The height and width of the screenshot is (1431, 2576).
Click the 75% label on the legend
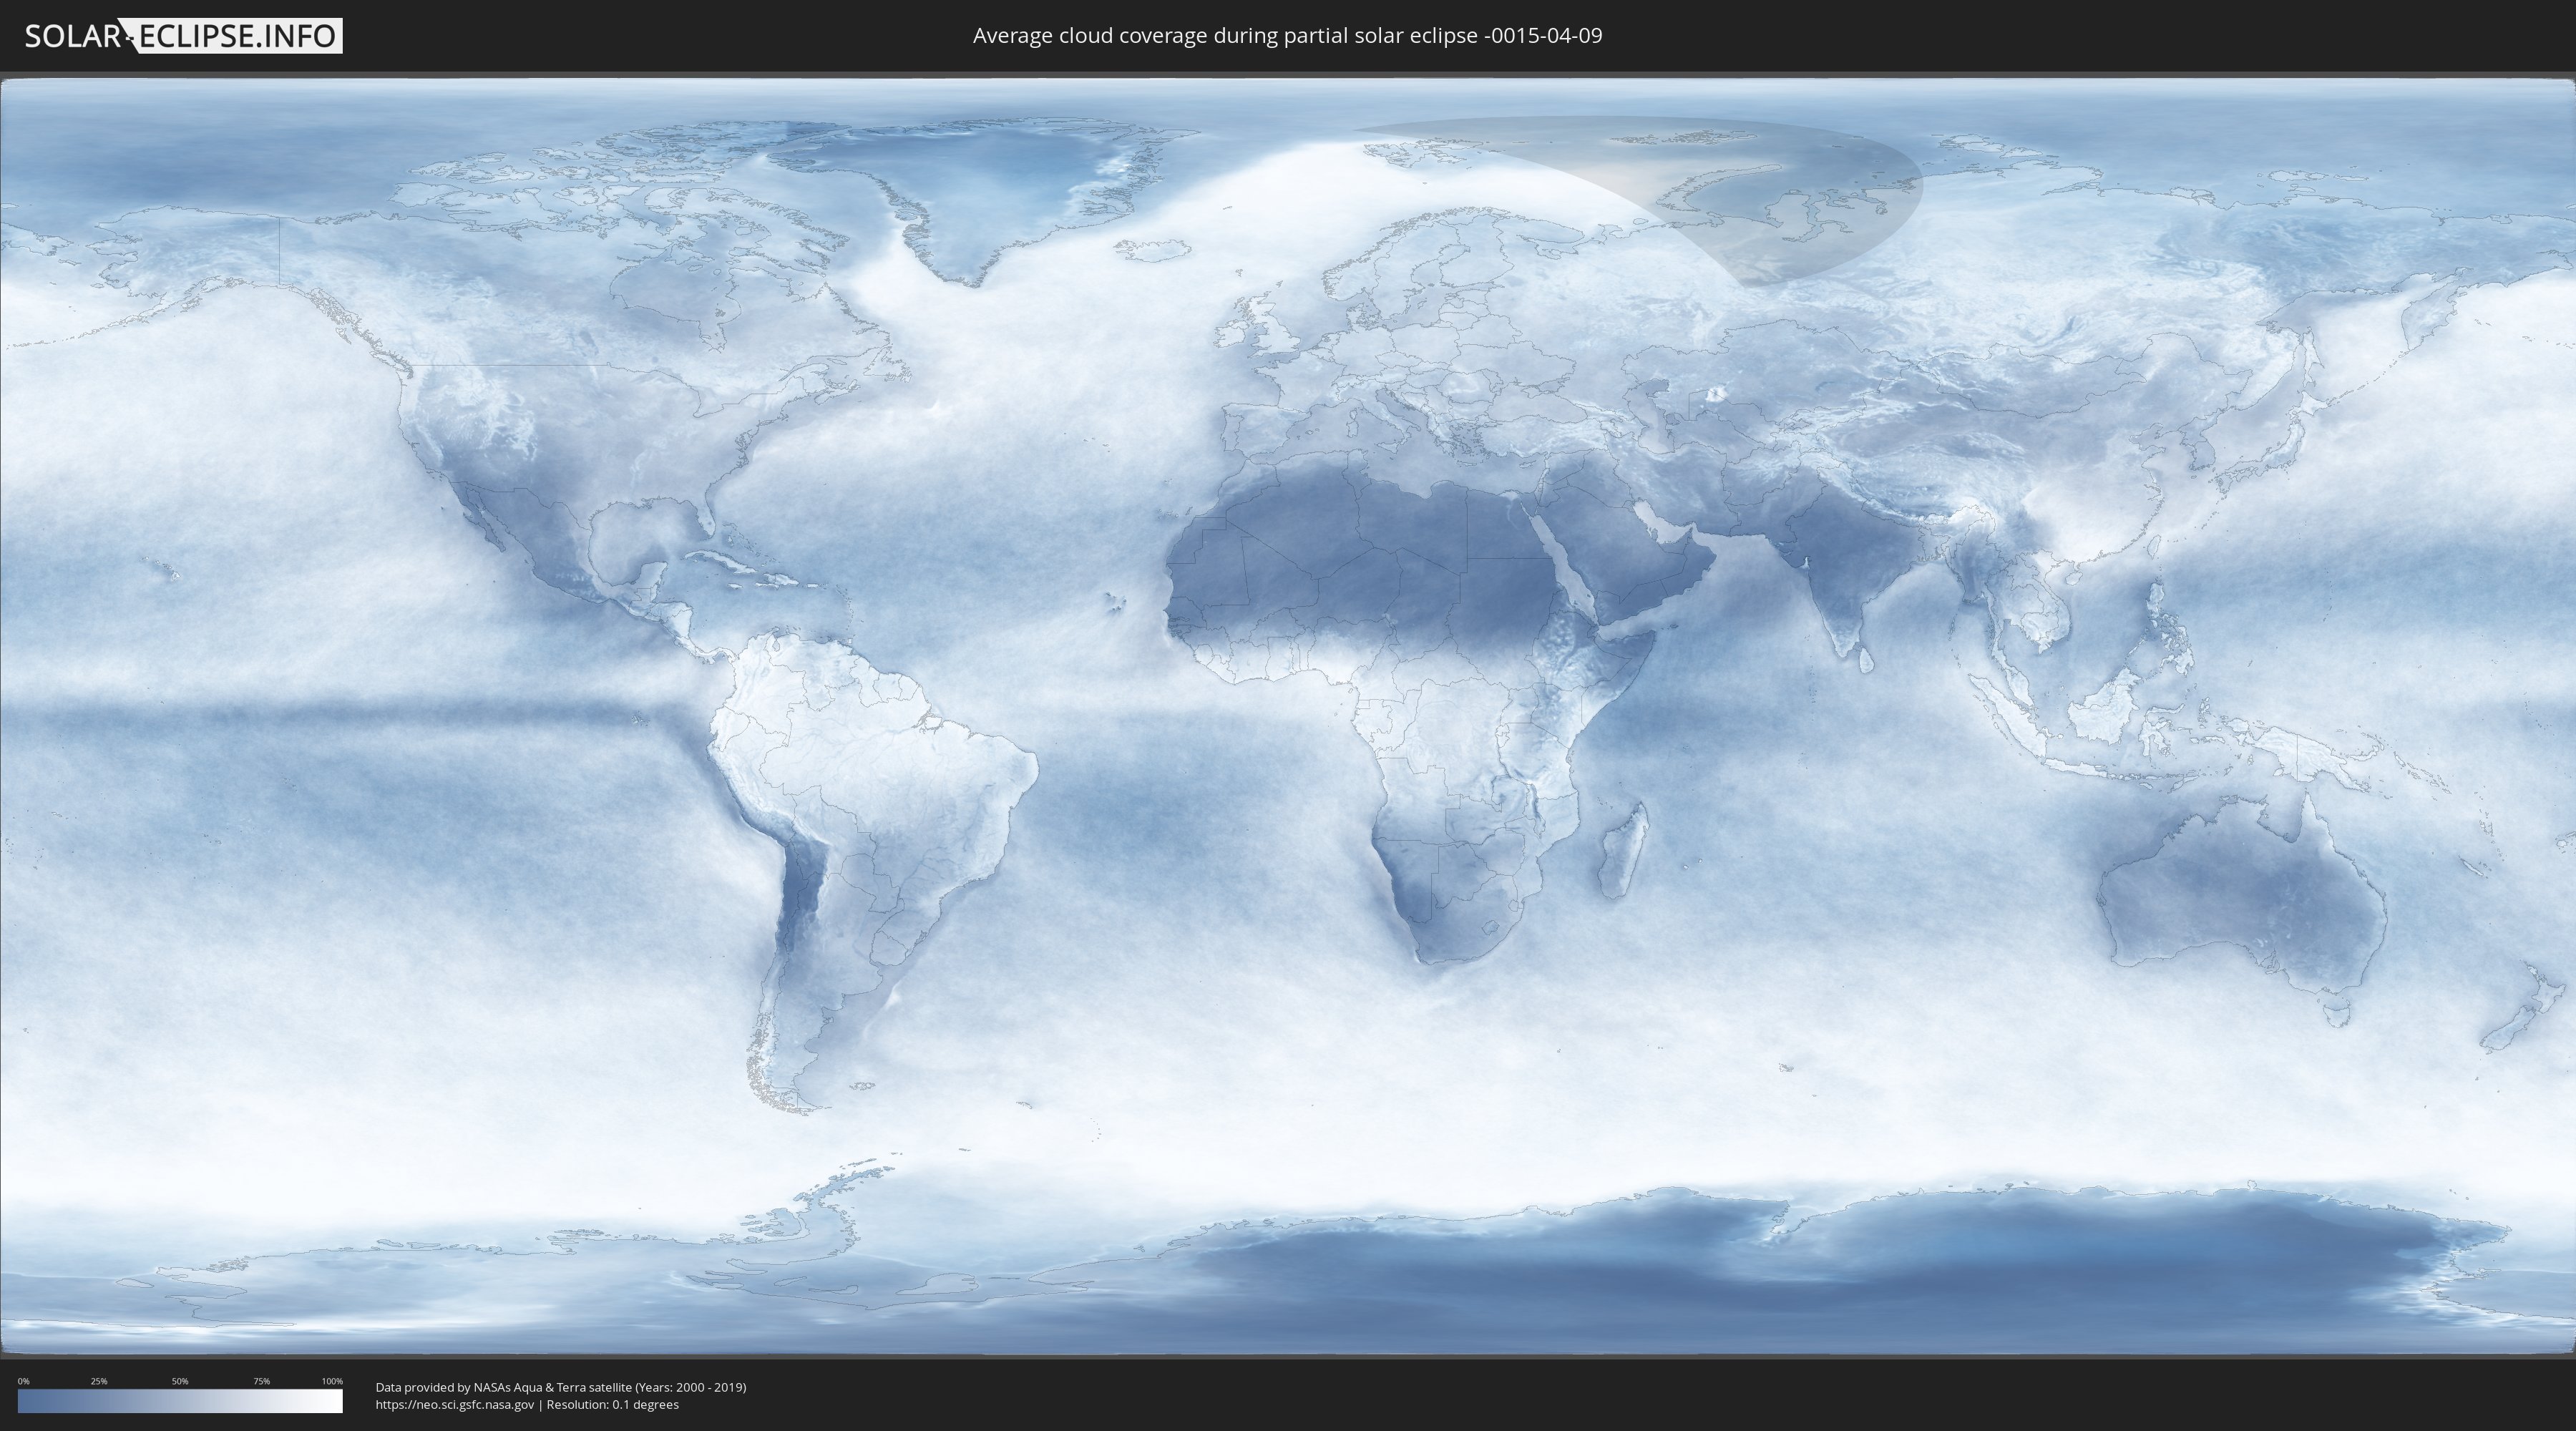[x=261, y=1381]
